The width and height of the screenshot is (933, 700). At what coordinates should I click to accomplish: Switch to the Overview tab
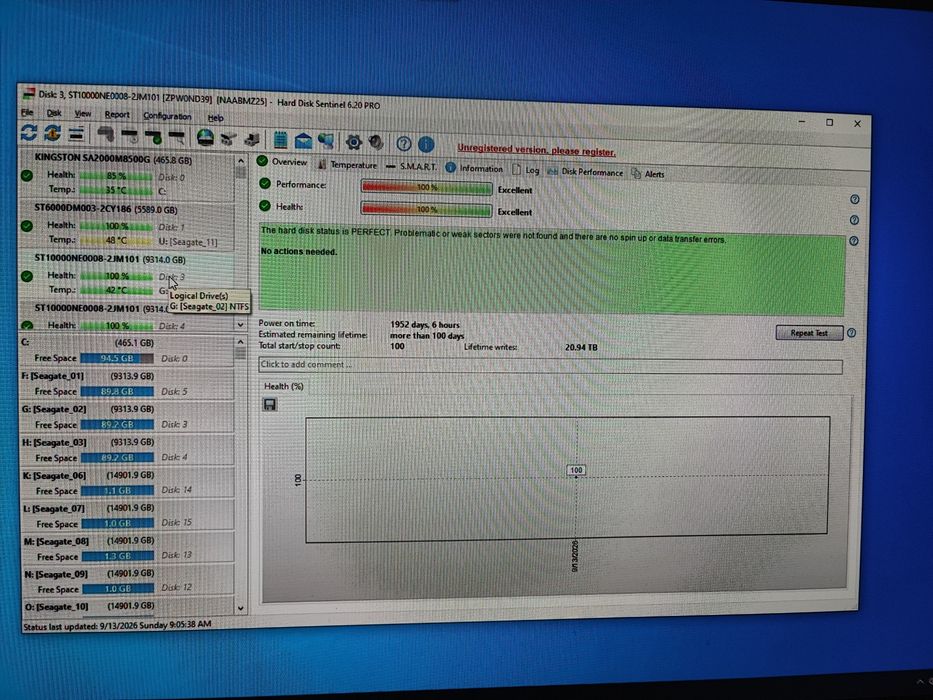282,162
